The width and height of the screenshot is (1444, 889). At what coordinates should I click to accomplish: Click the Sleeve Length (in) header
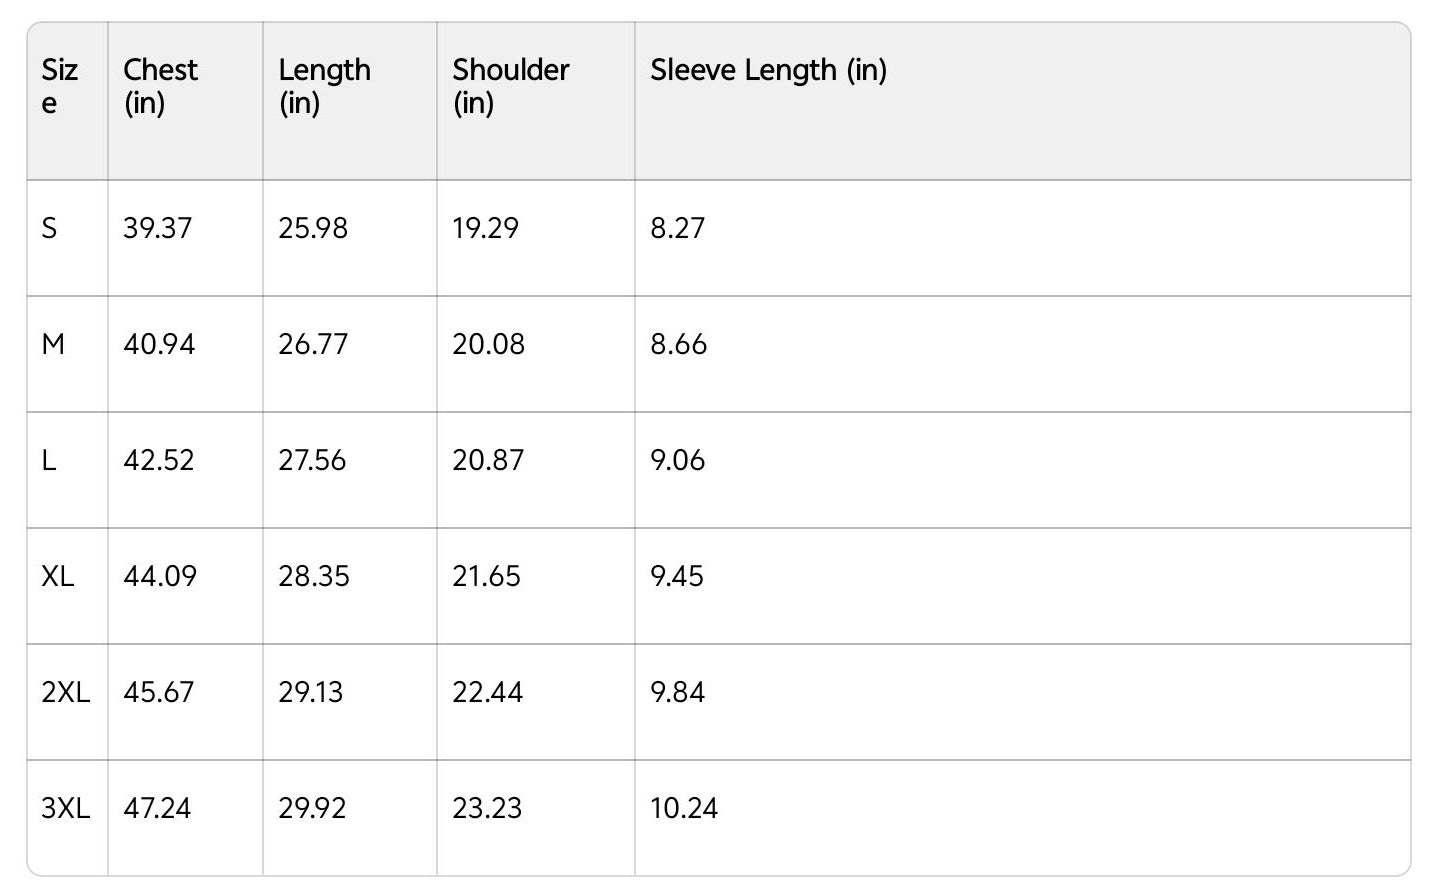tap(768, 70)
